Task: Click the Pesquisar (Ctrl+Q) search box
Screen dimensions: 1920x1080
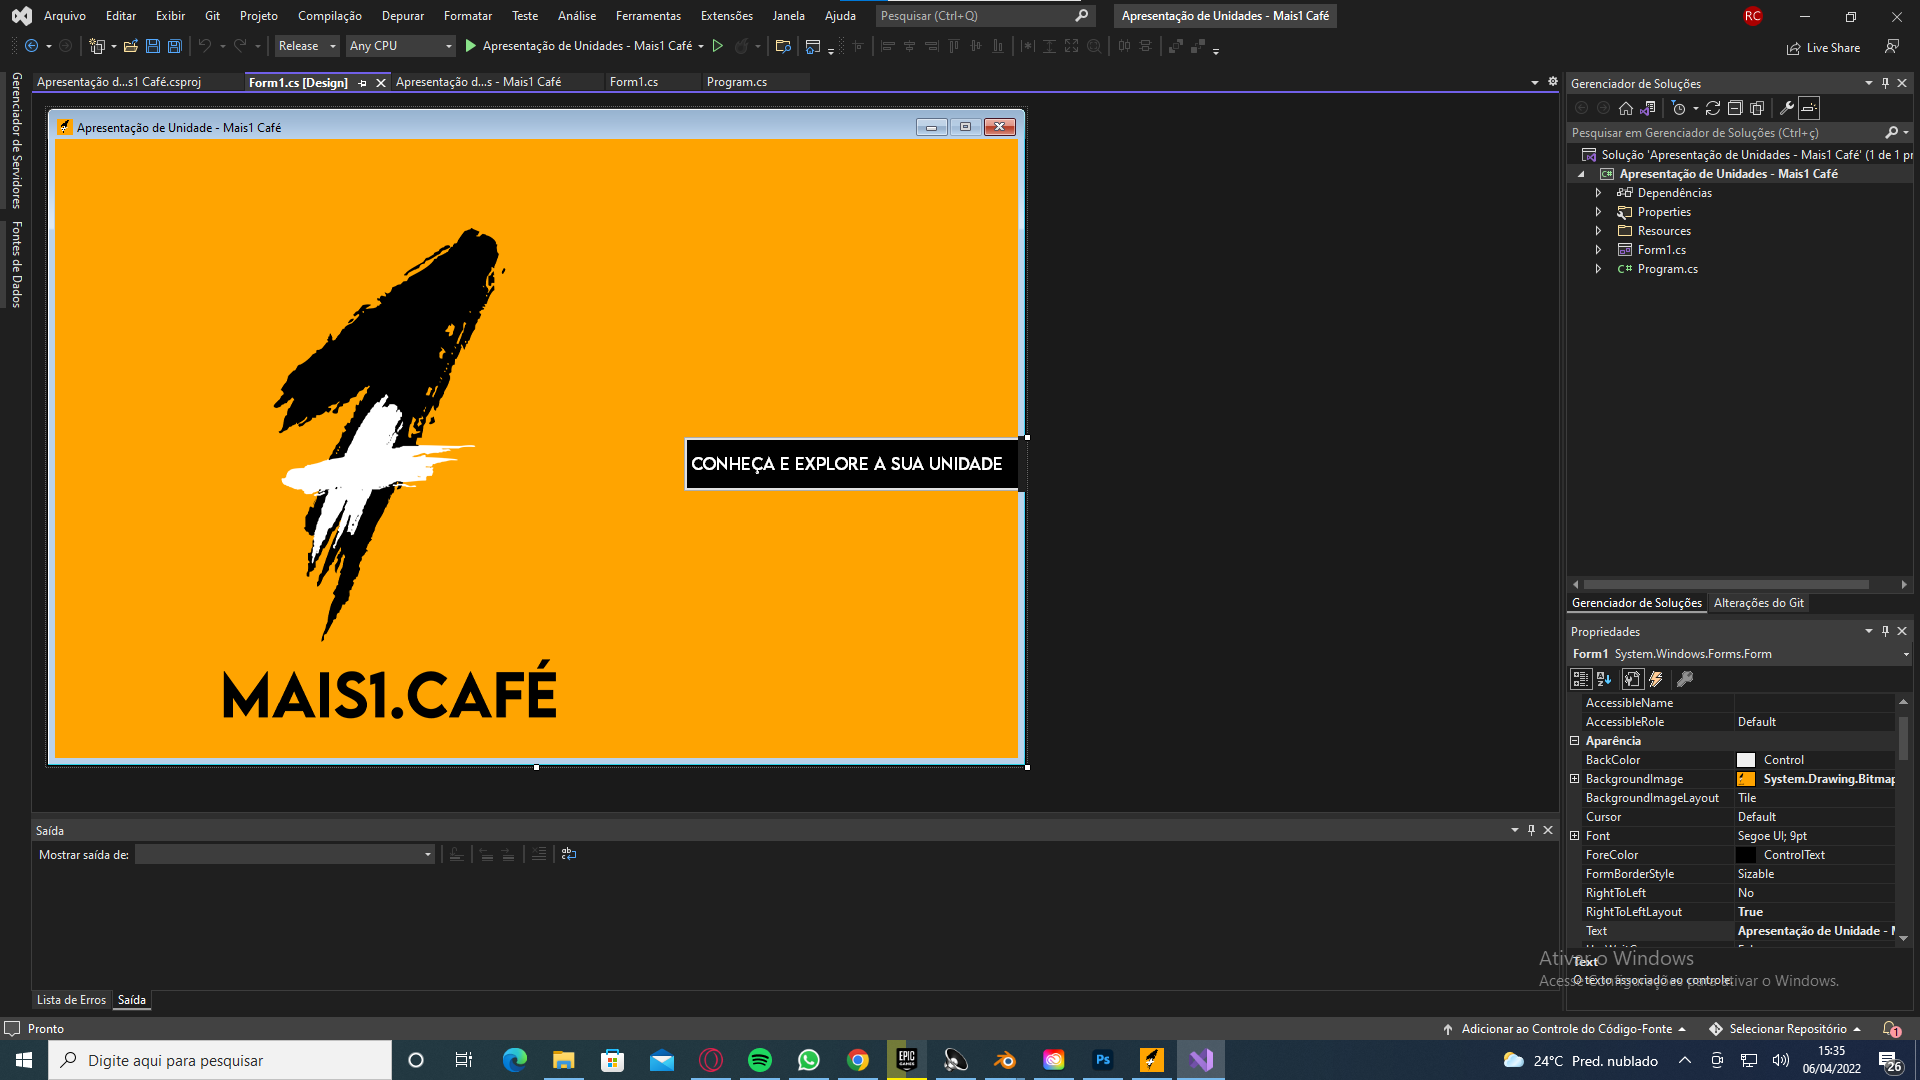Action: coord(984,16)
